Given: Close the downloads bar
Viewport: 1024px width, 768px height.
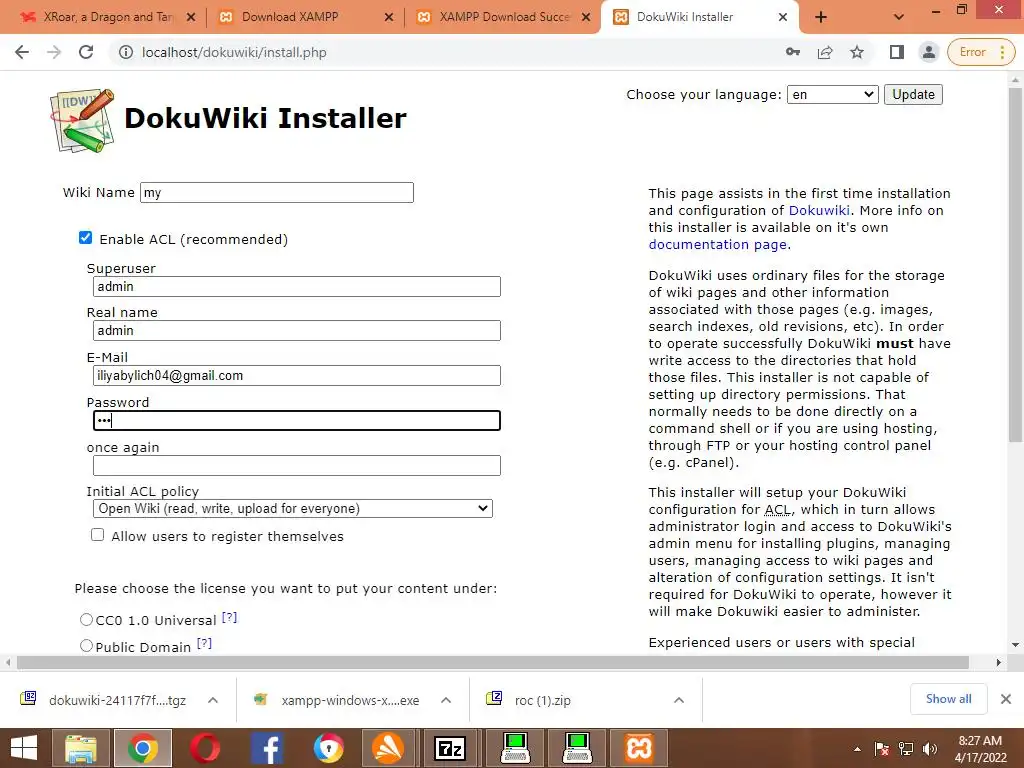Looking at the screenshot, I should coord(1006,699).
